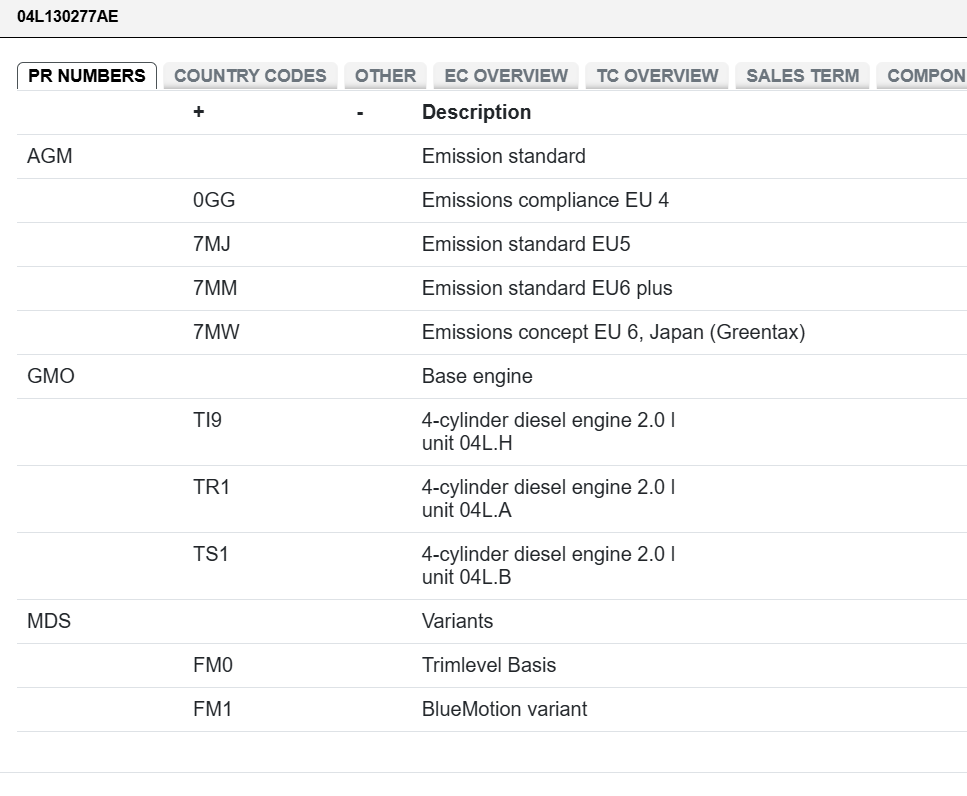The image size is (967, 796).
Task: Click PR code 7MM
Action: tap(215, 289)
